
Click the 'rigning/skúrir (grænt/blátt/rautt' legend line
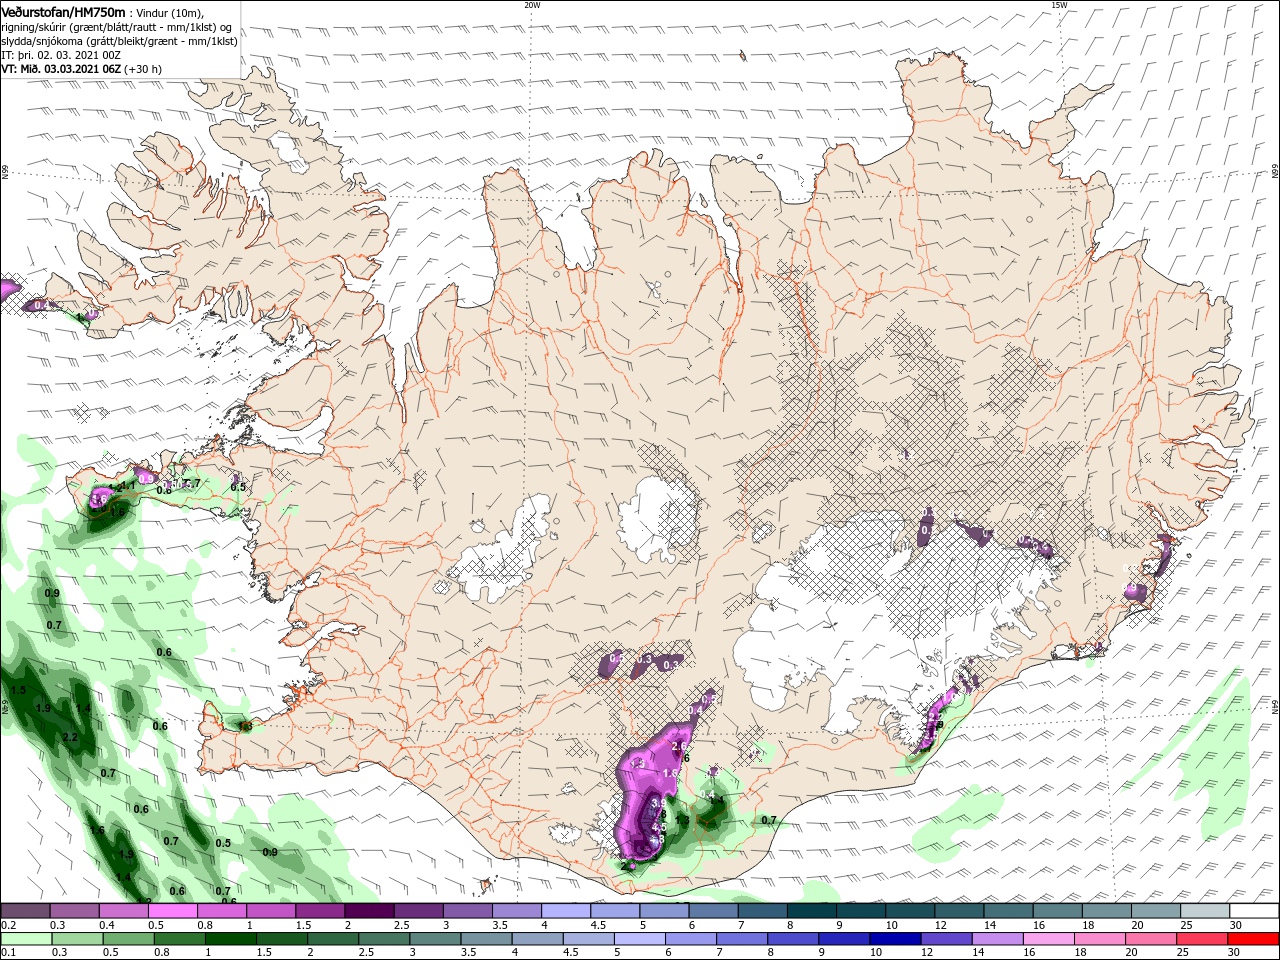(x=116, y=26)
